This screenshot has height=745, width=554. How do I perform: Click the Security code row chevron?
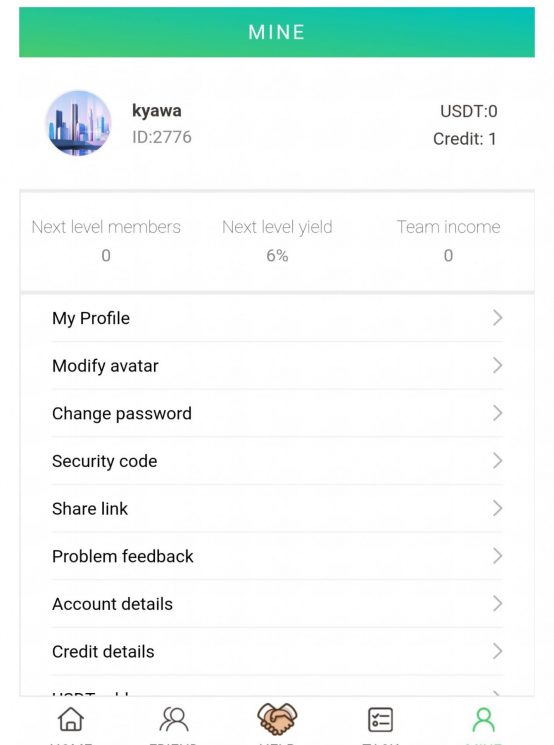click(x=497, y=460)
